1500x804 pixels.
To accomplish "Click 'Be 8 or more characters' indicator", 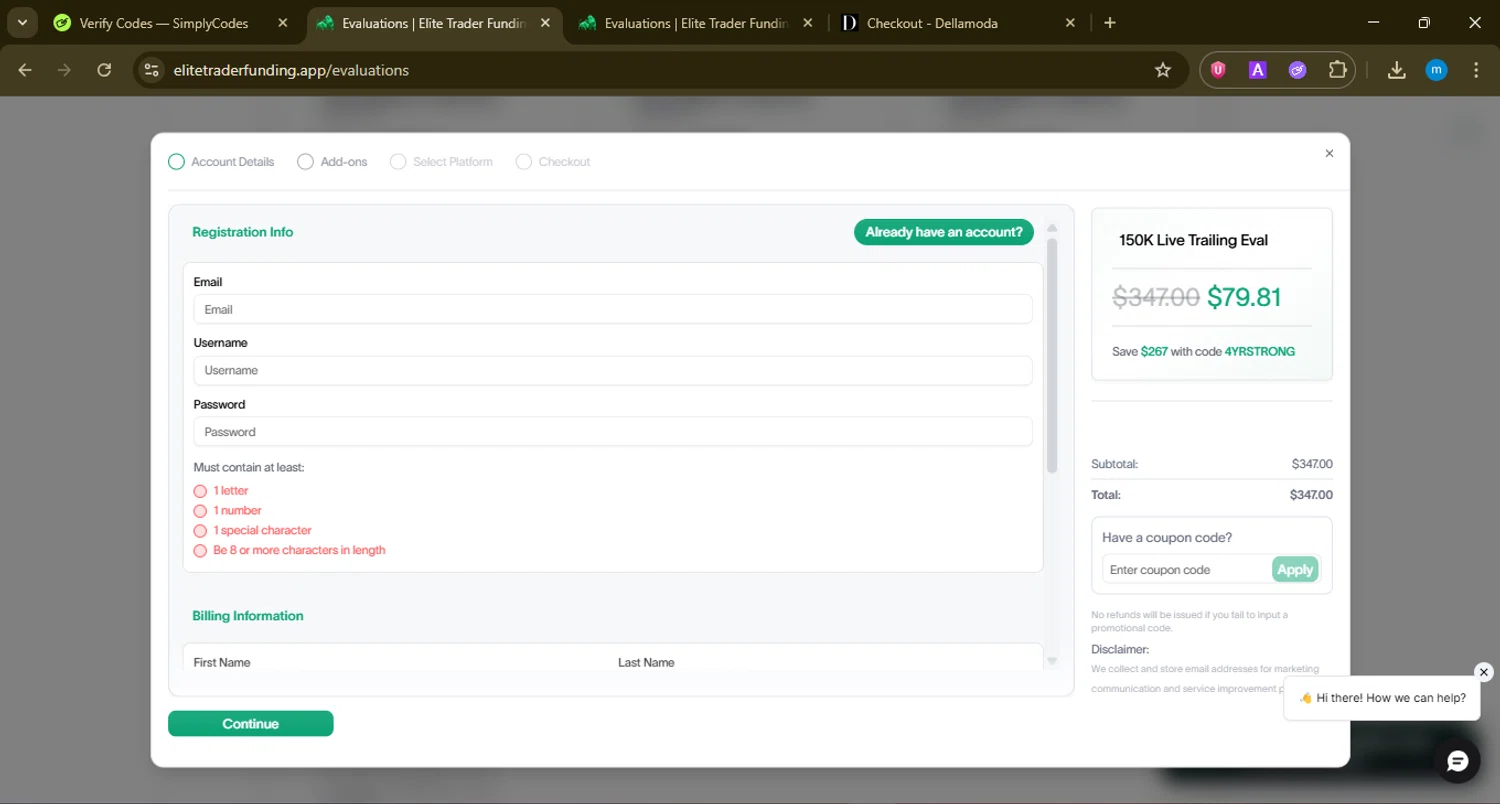I will 200,551.
